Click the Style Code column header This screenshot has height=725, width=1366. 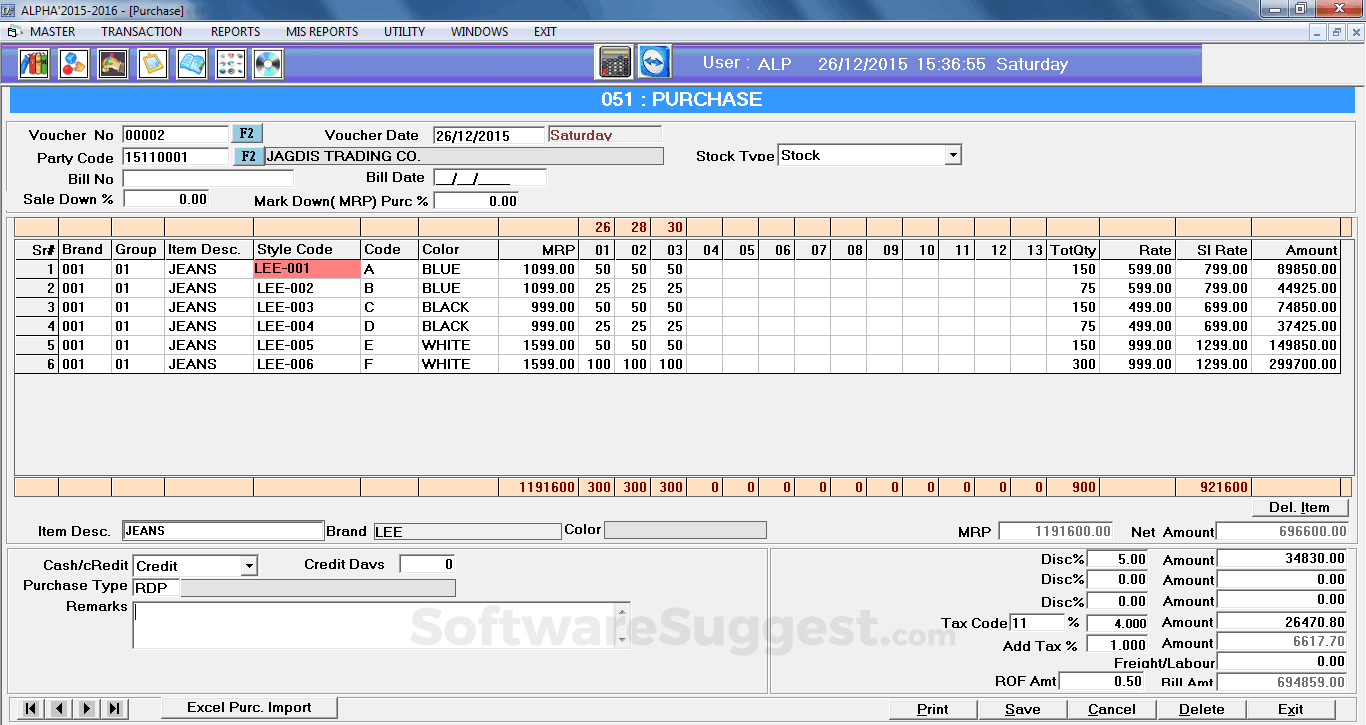307,250
